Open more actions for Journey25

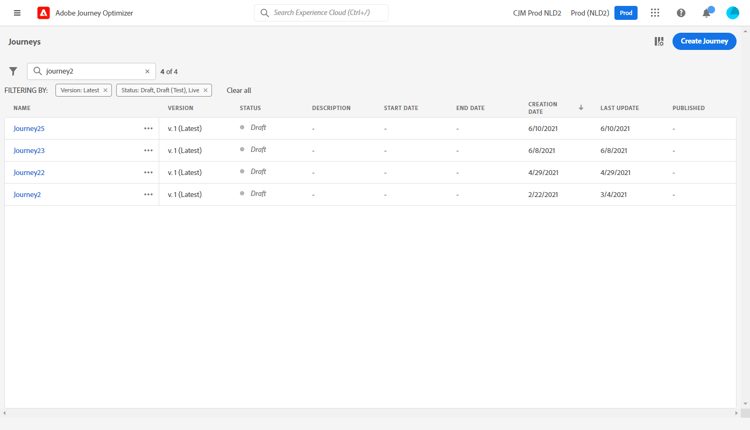[x=148, y=128]
